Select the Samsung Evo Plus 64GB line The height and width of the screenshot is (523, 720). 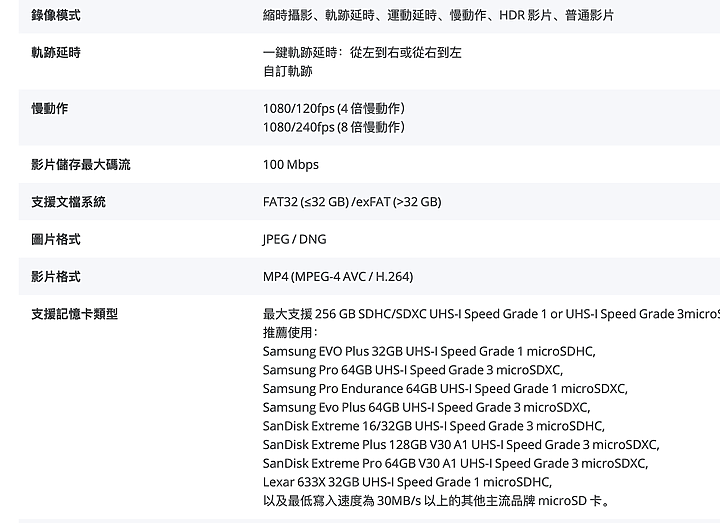[426, 407]
